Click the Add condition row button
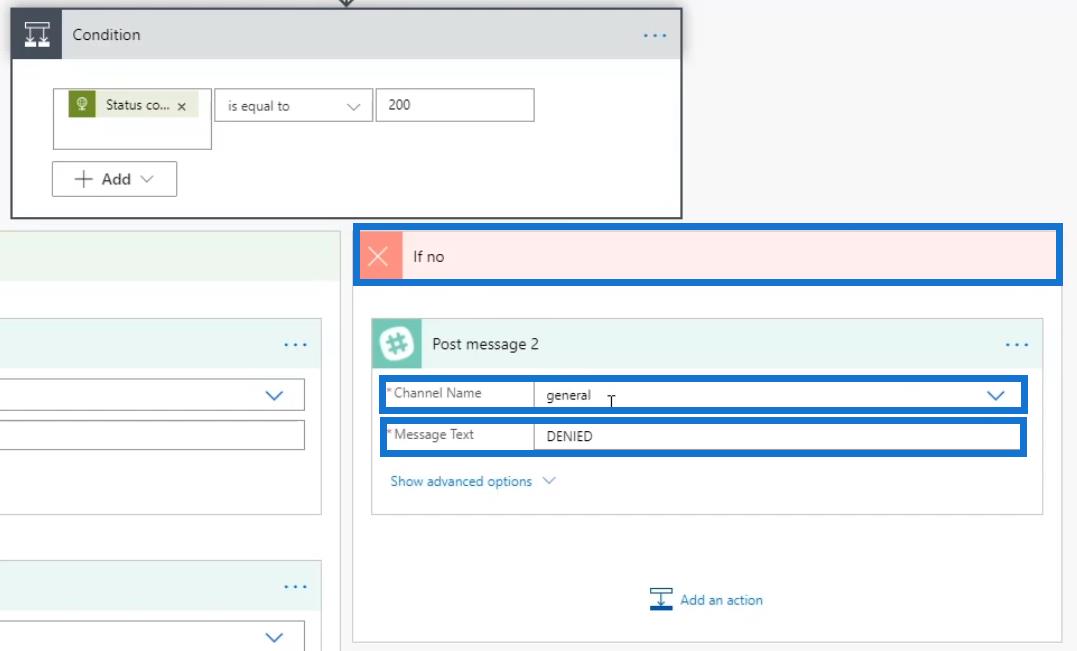This screenshot has width=1077, height=651. pos(114,179)
